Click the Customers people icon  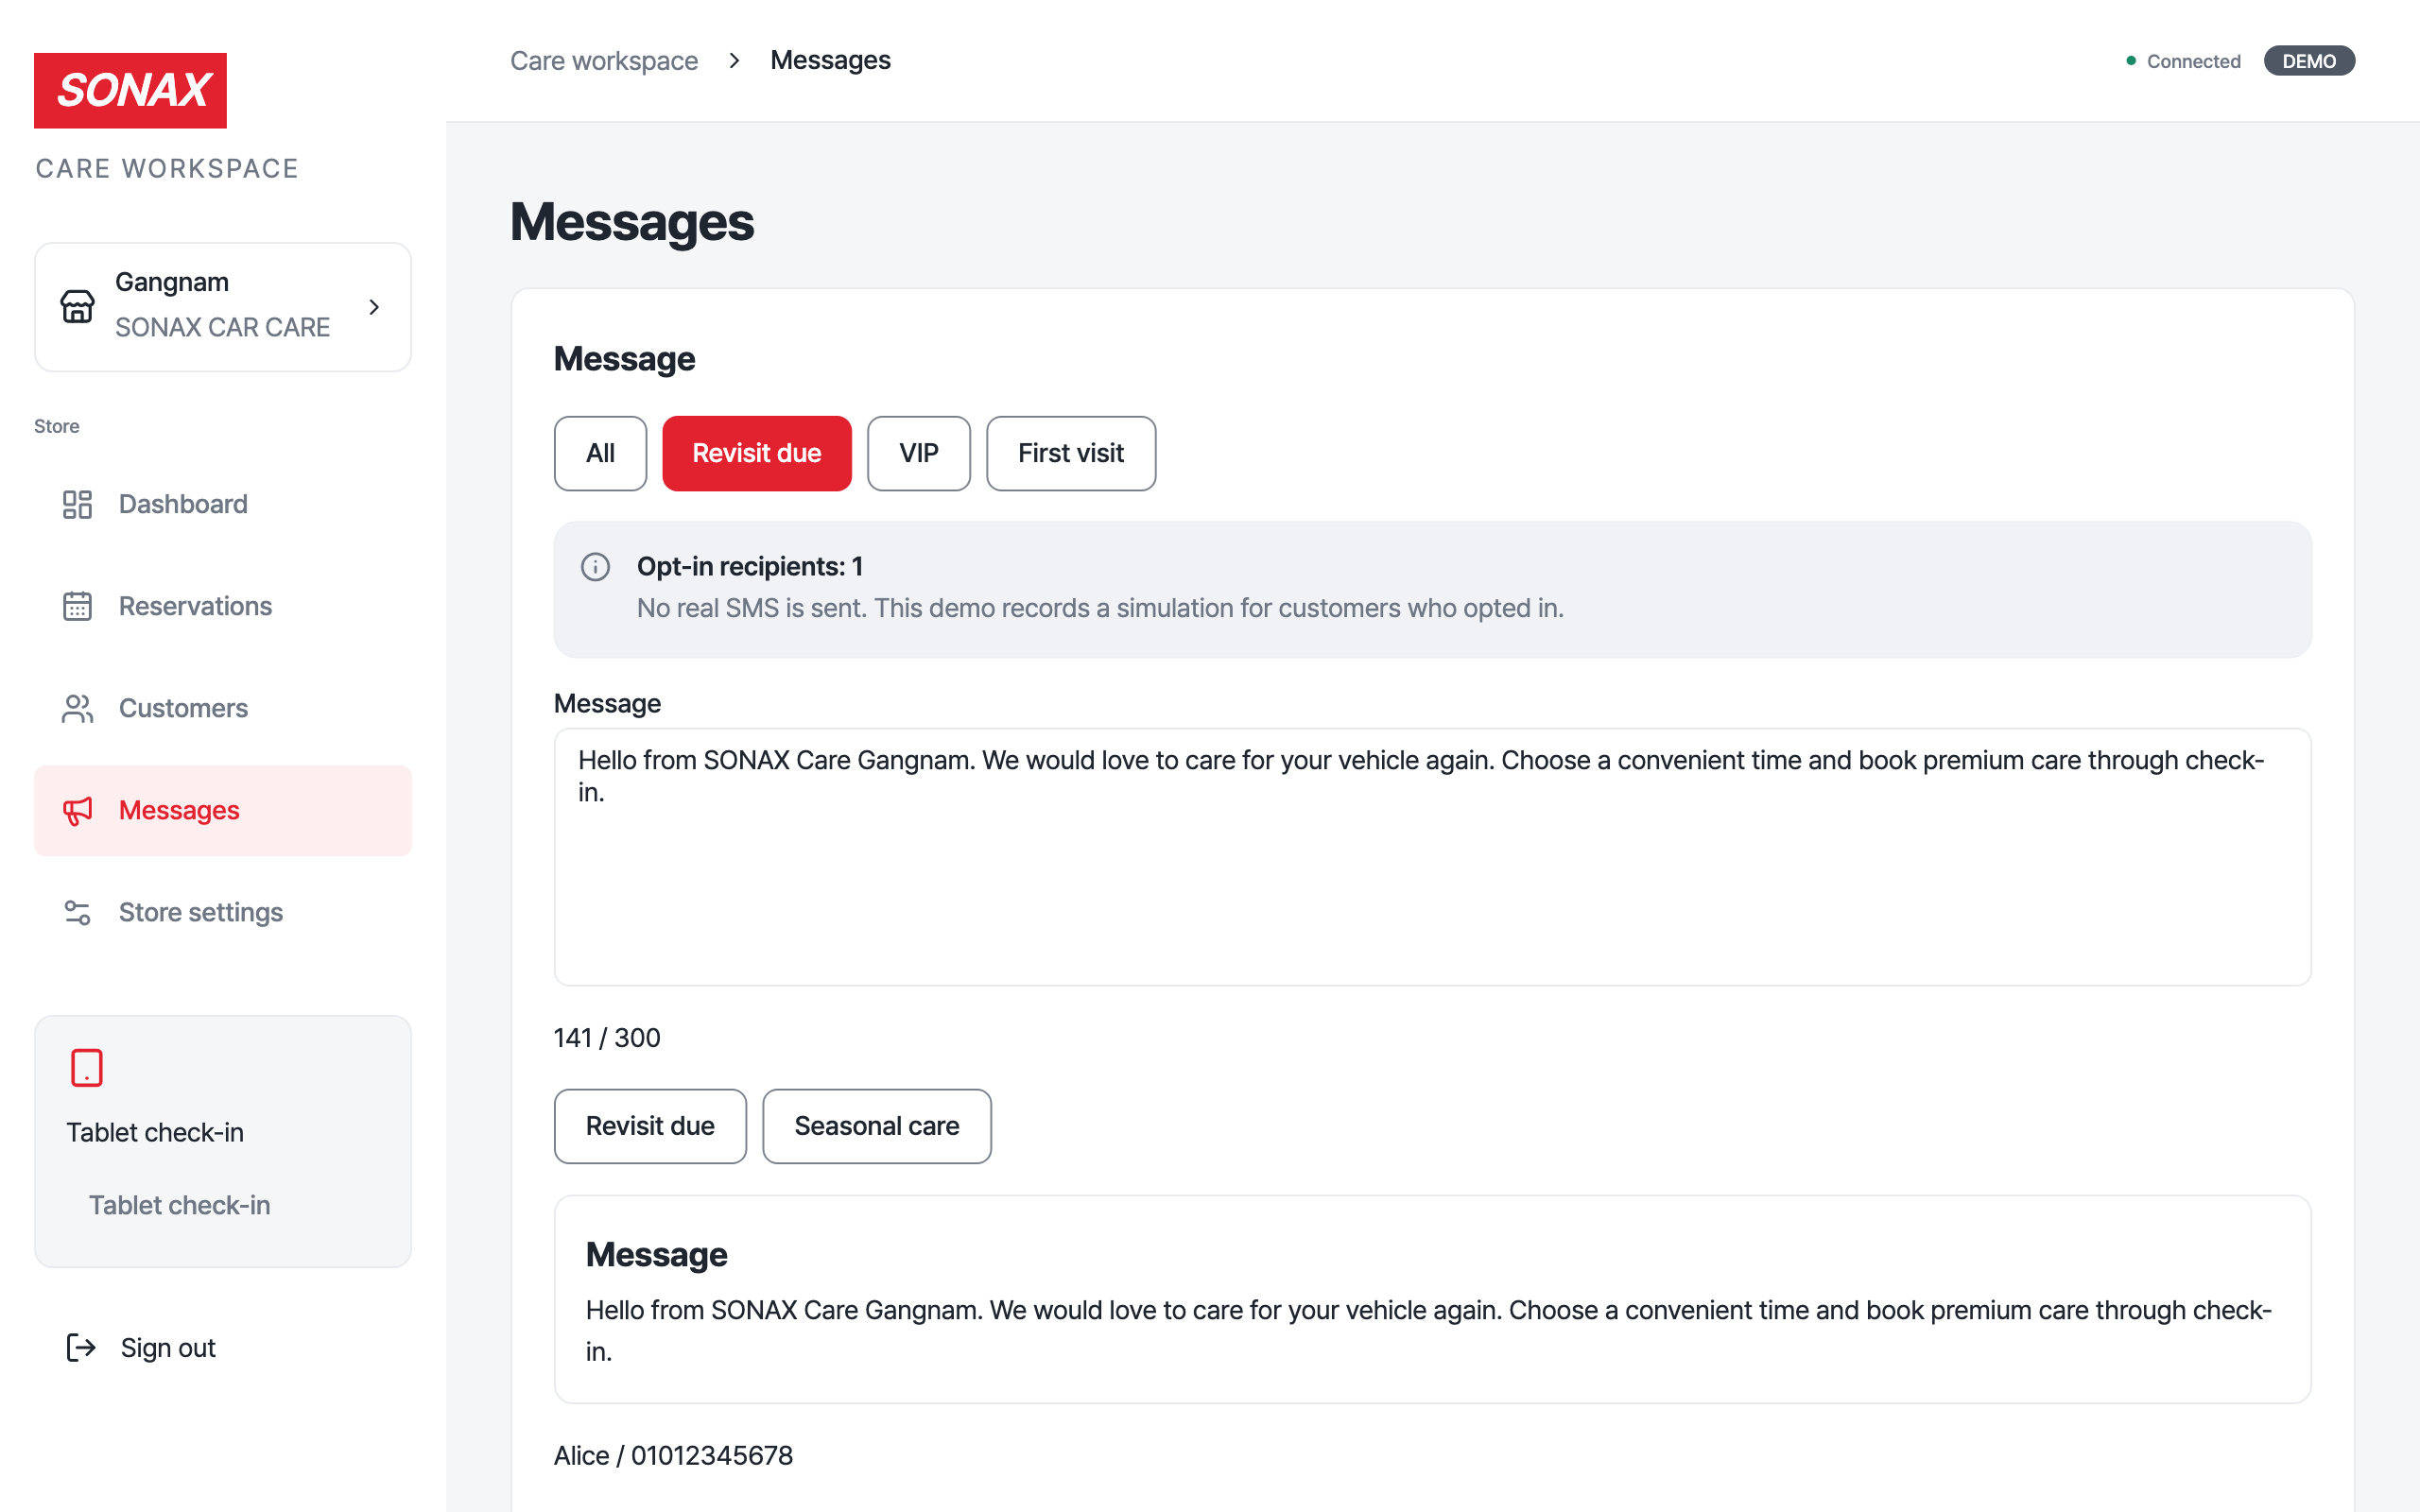(77, 708)
